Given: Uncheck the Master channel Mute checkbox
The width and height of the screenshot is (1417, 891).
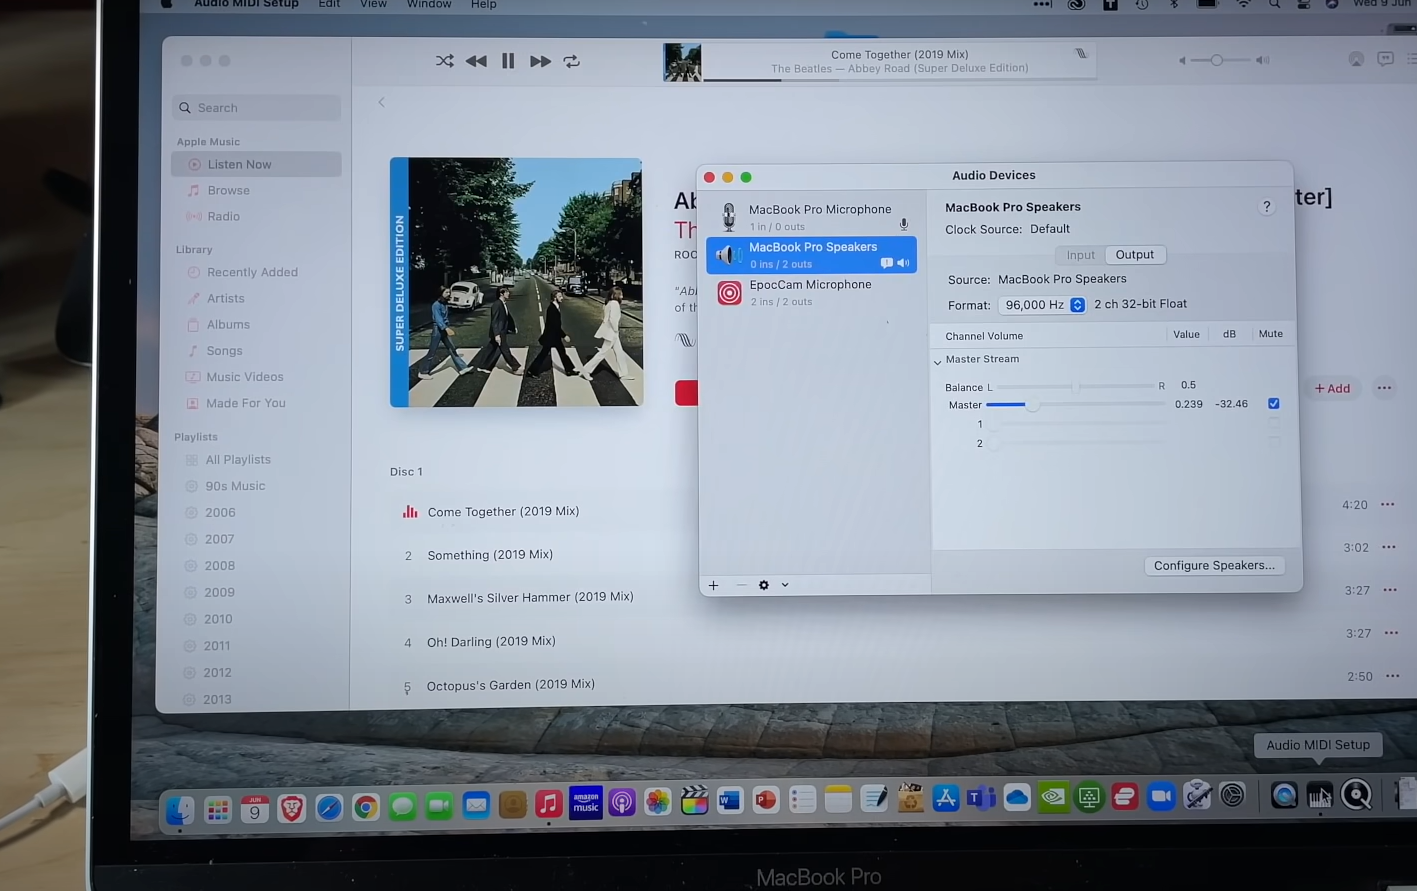Looking at the screenshot, I should (1273, 403).
